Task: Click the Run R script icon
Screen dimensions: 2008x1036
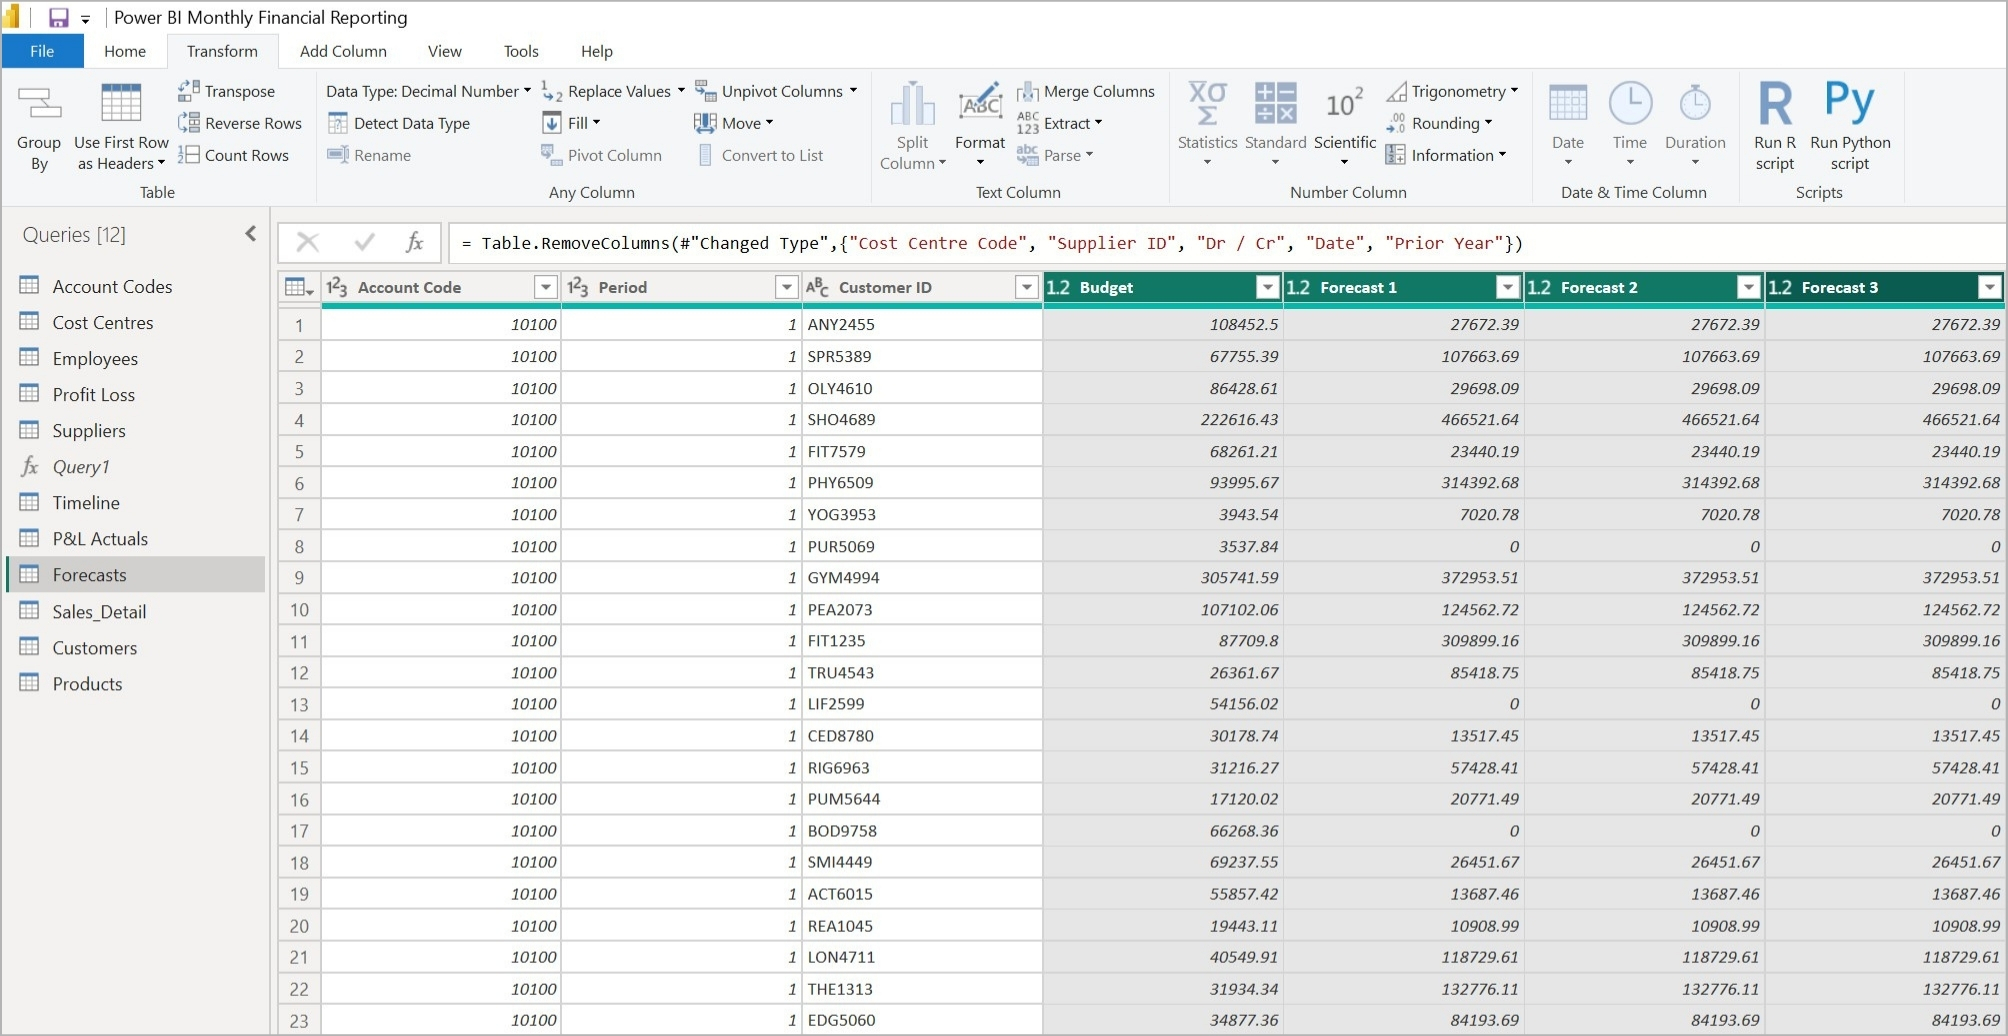Action: [x=1774, y=104]
